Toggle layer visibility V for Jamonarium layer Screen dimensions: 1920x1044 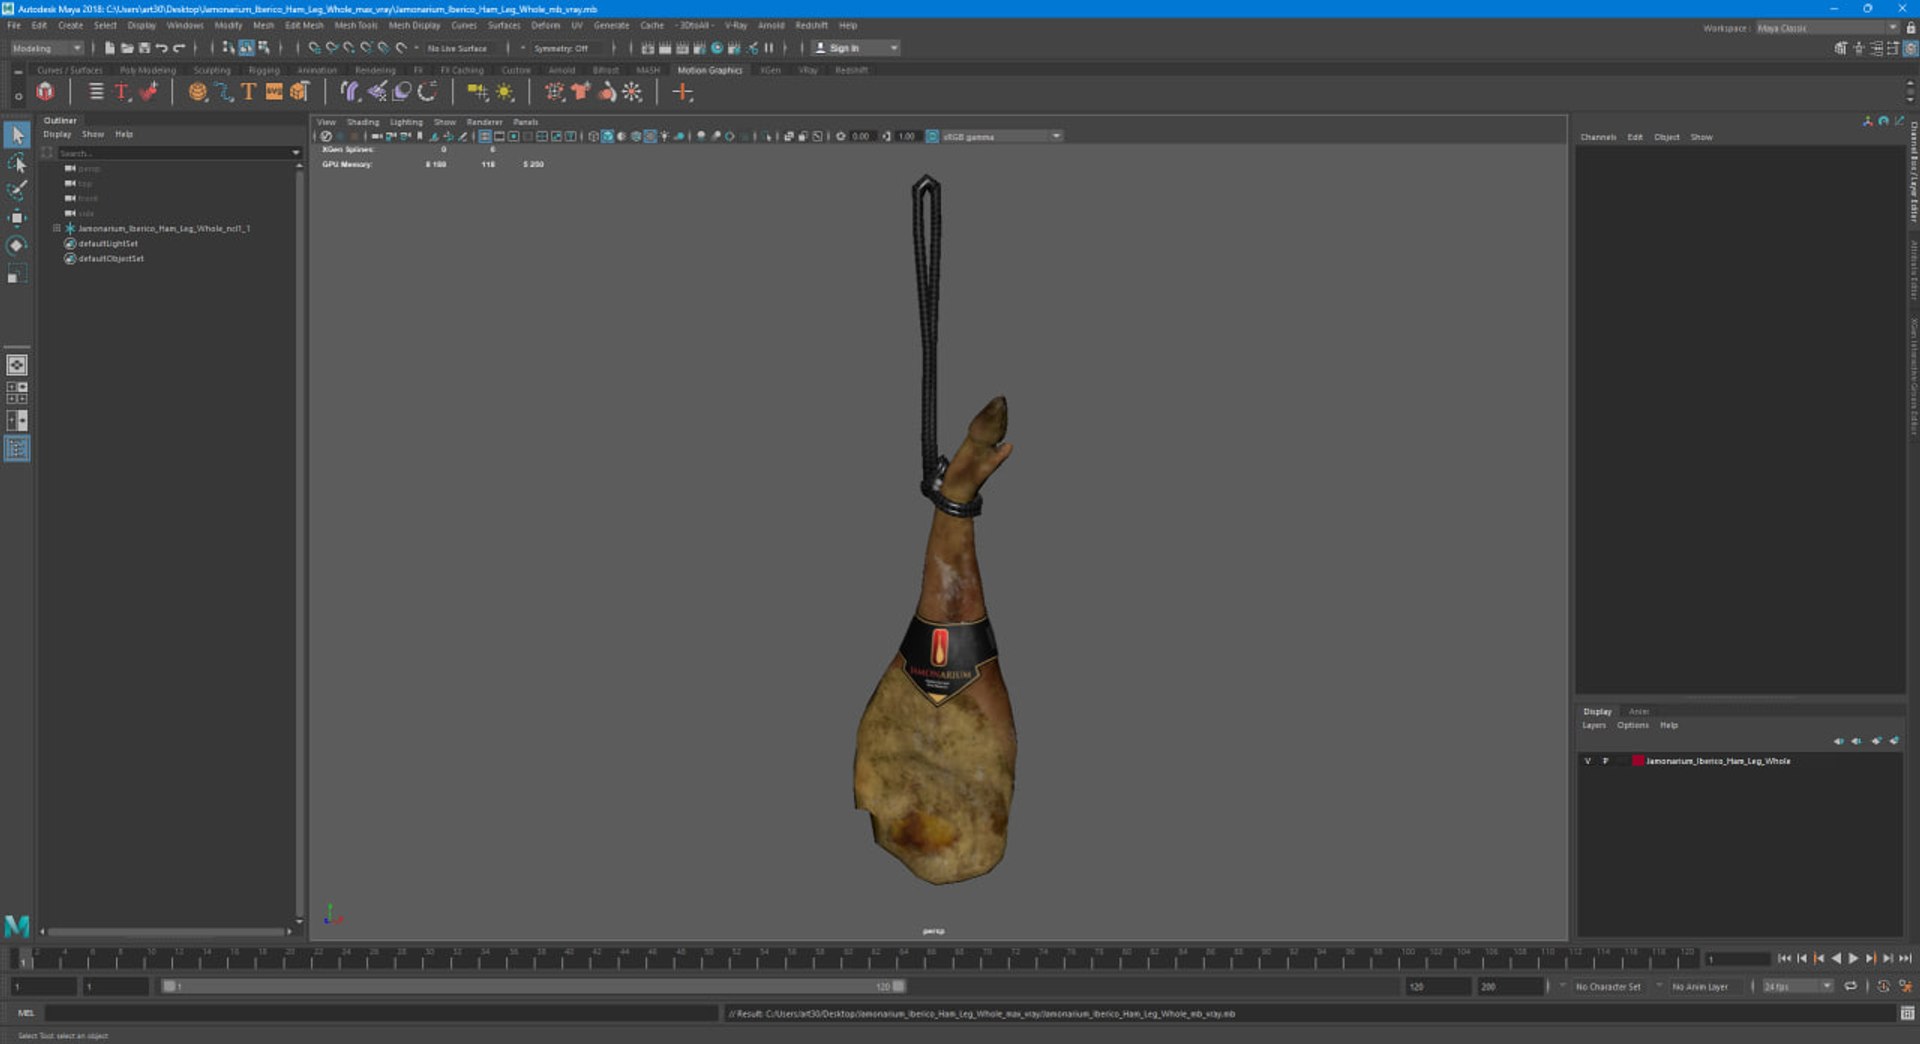[x=1587, y=761]
